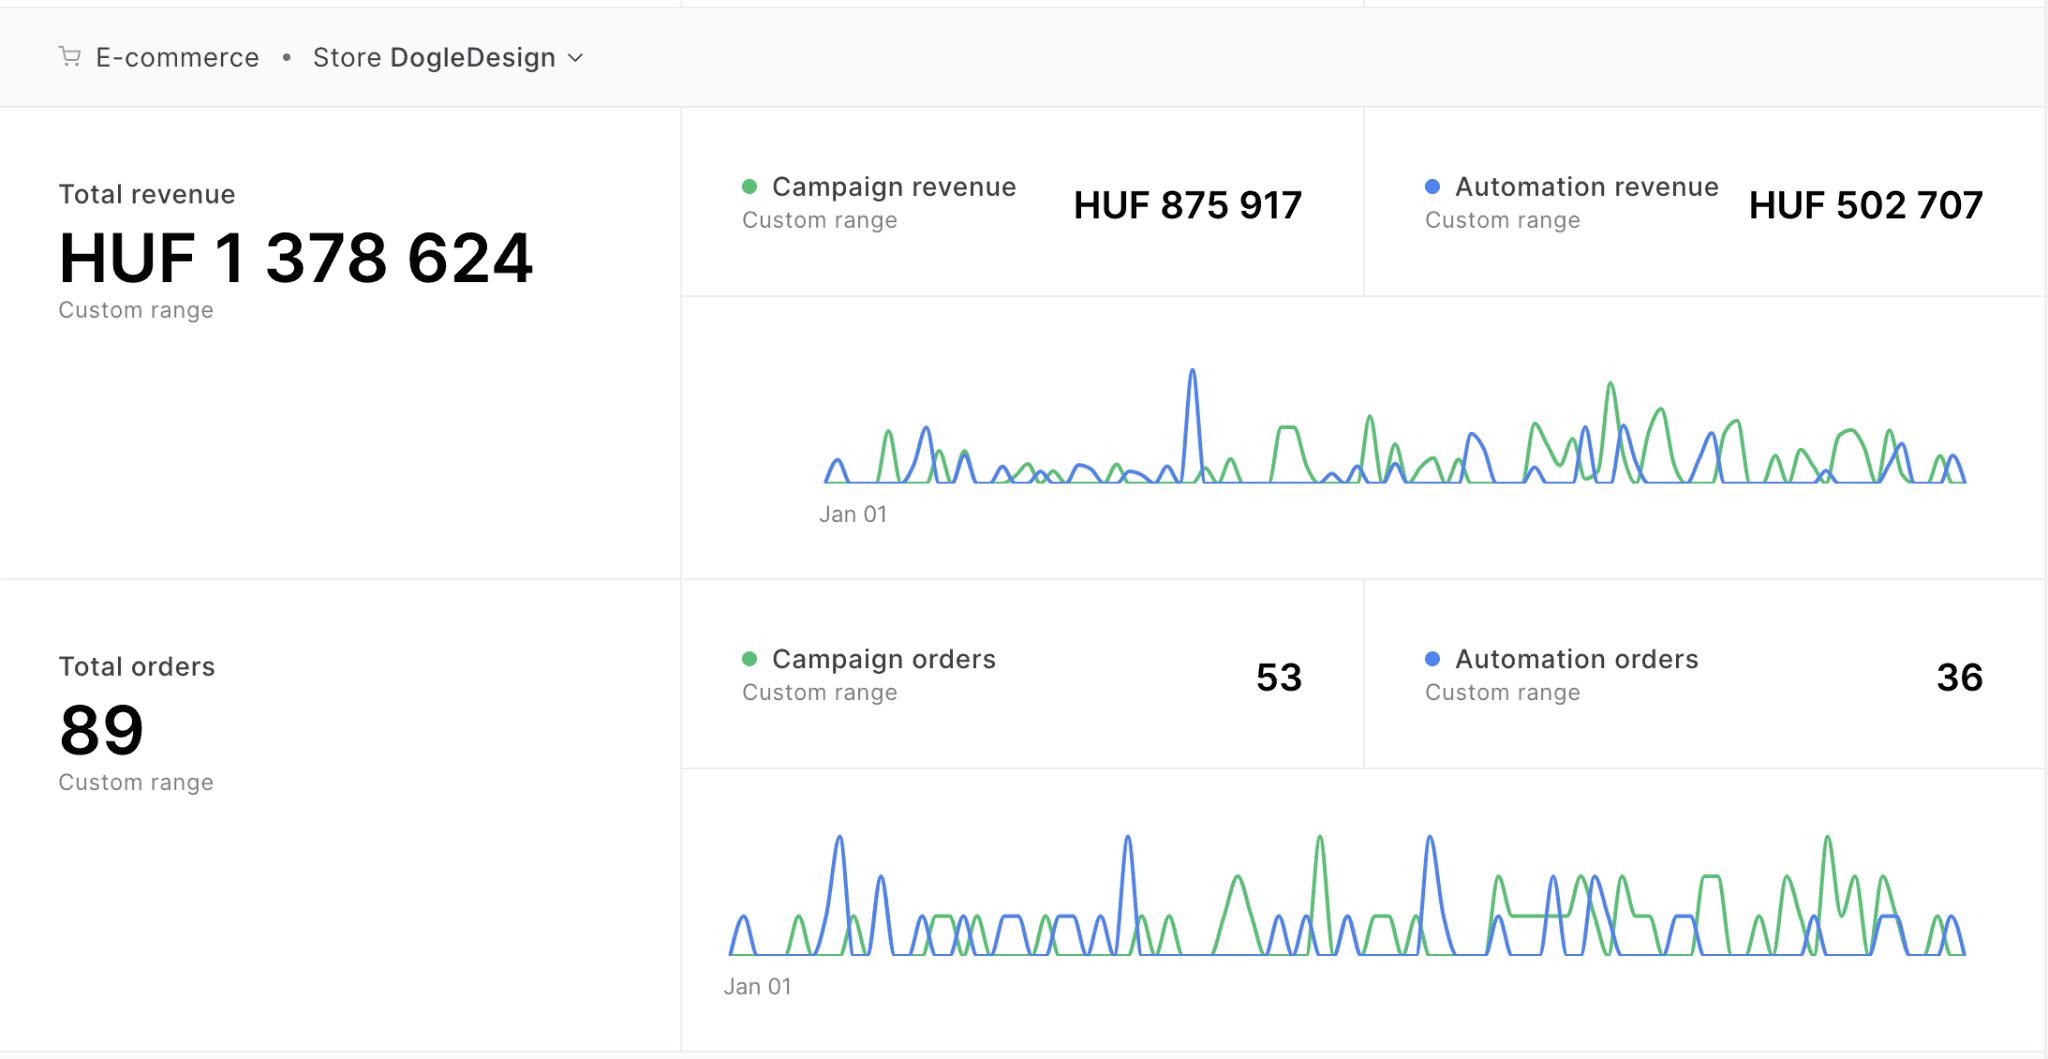
Task: Click the Total orders value 89
Action: [100, 729]
